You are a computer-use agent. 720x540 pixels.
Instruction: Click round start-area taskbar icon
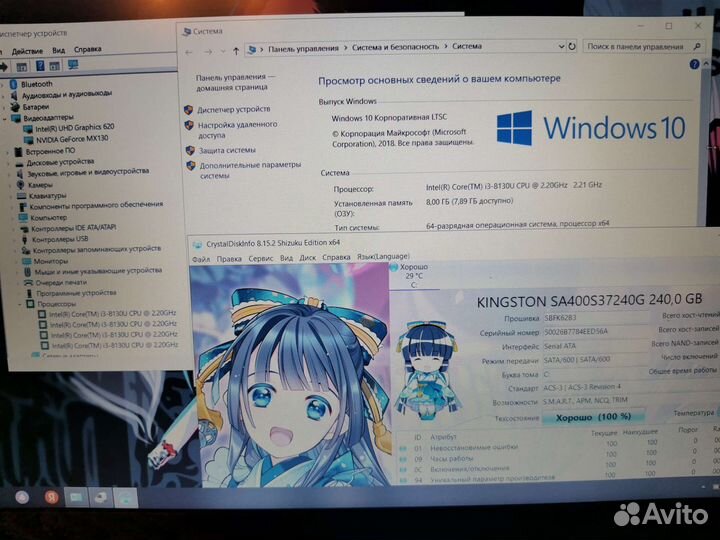[22, 498]
